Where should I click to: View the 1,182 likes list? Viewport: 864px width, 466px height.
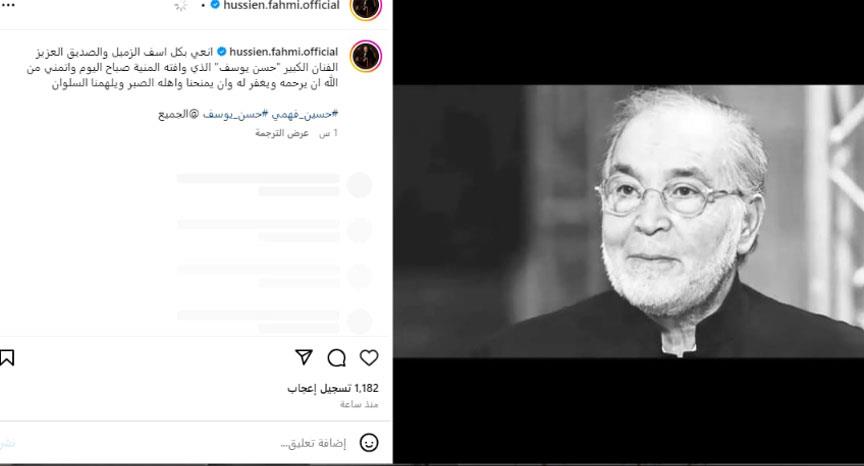[333, 388]
